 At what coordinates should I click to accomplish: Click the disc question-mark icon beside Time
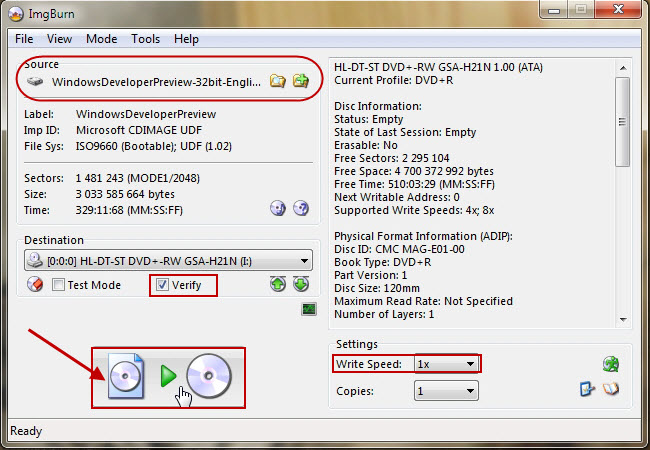click(x=301, y=208)
